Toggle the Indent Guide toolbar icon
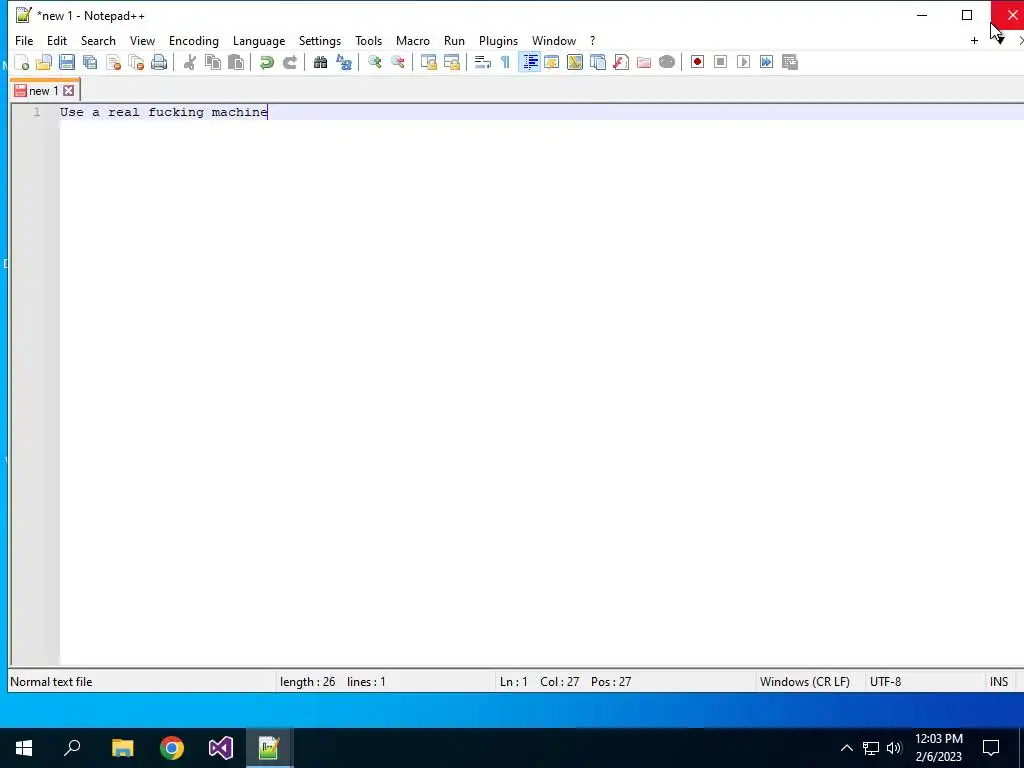1024x768 pixels. pos(530,62)
